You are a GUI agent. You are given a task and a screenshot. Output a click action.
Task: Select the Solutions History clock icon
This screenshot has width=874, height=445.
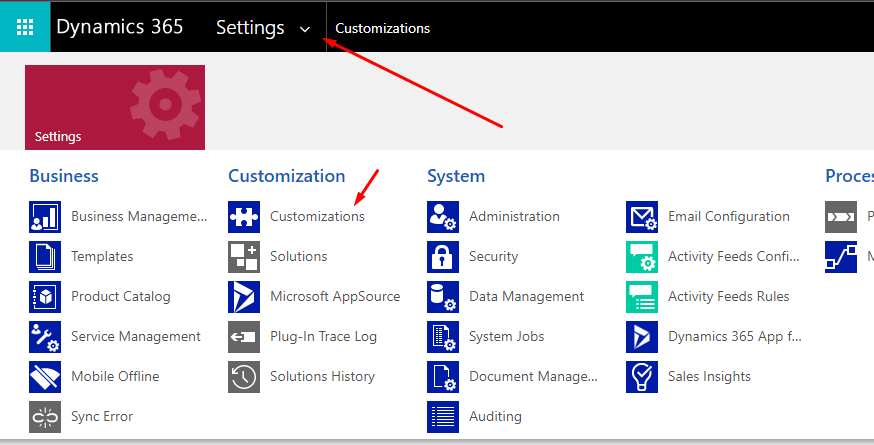point(244,376)
